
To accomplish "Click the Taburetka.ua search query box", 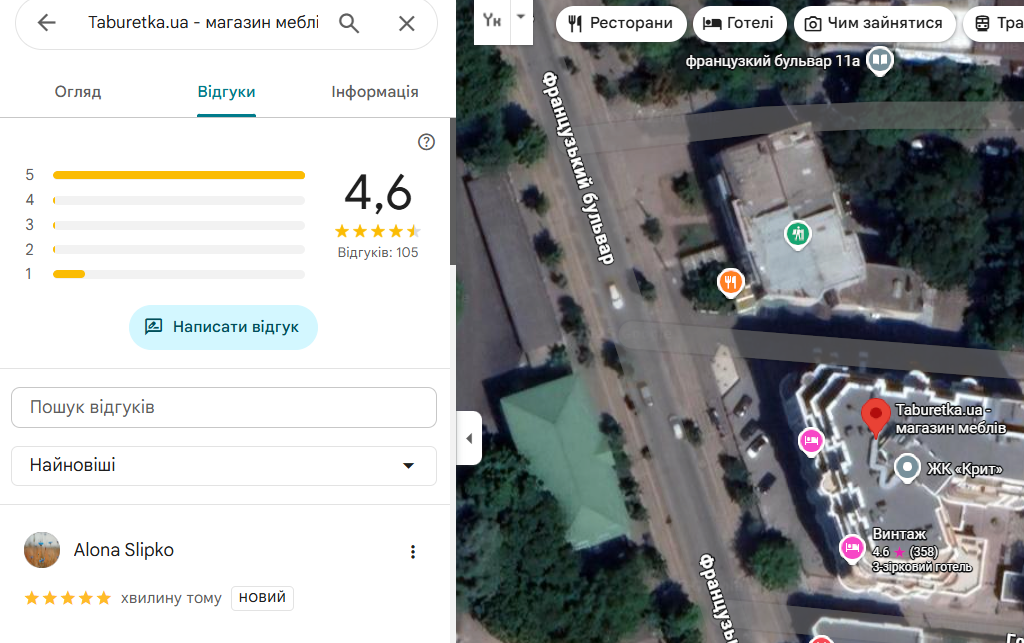I will 204,23.
